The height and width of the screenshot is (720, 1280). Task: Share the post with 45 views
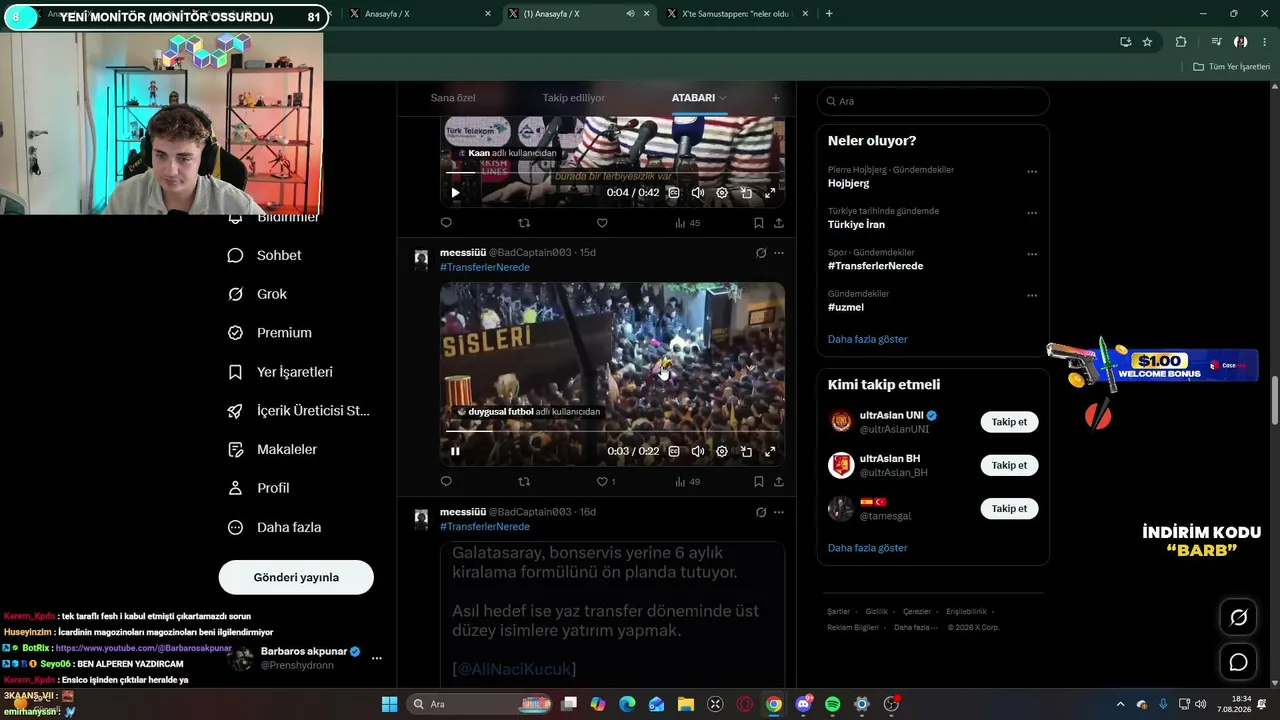coord(779,223)
